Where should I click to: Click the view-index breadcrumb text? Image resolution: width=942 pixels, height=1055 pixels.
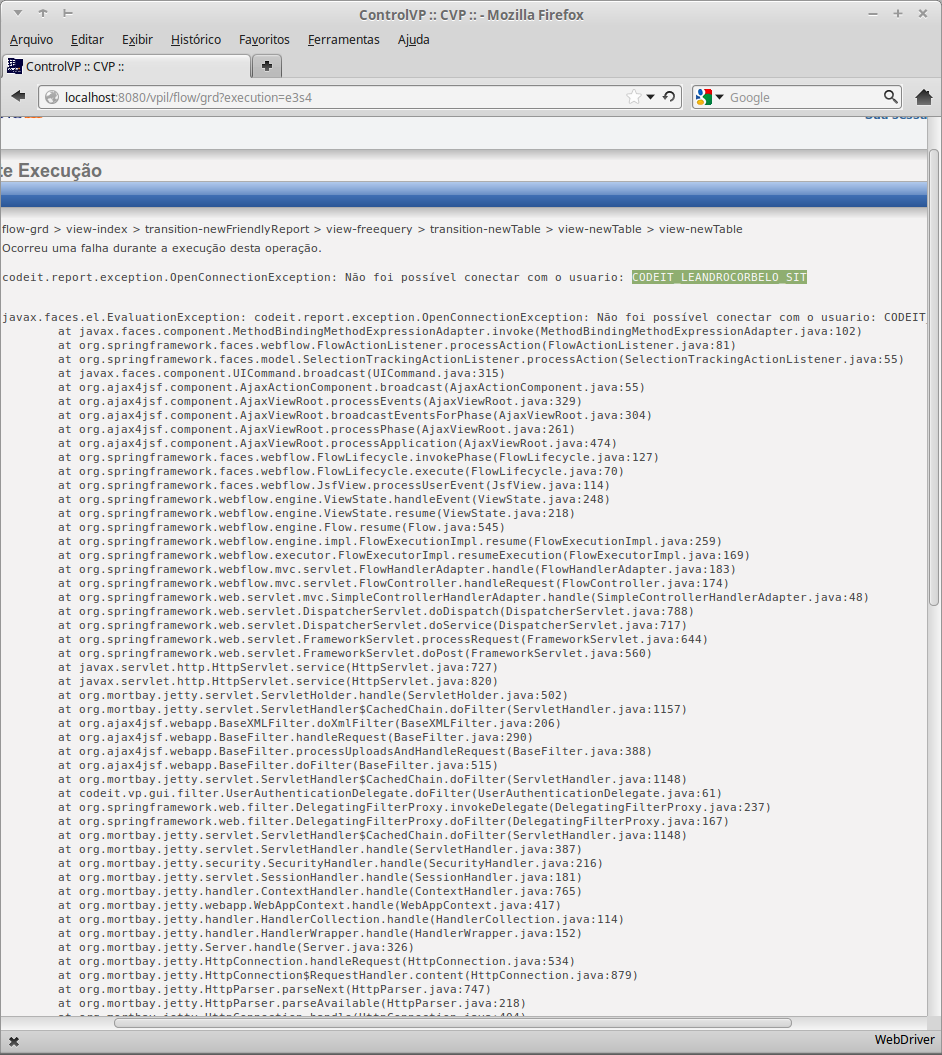(x=97, y=229)
